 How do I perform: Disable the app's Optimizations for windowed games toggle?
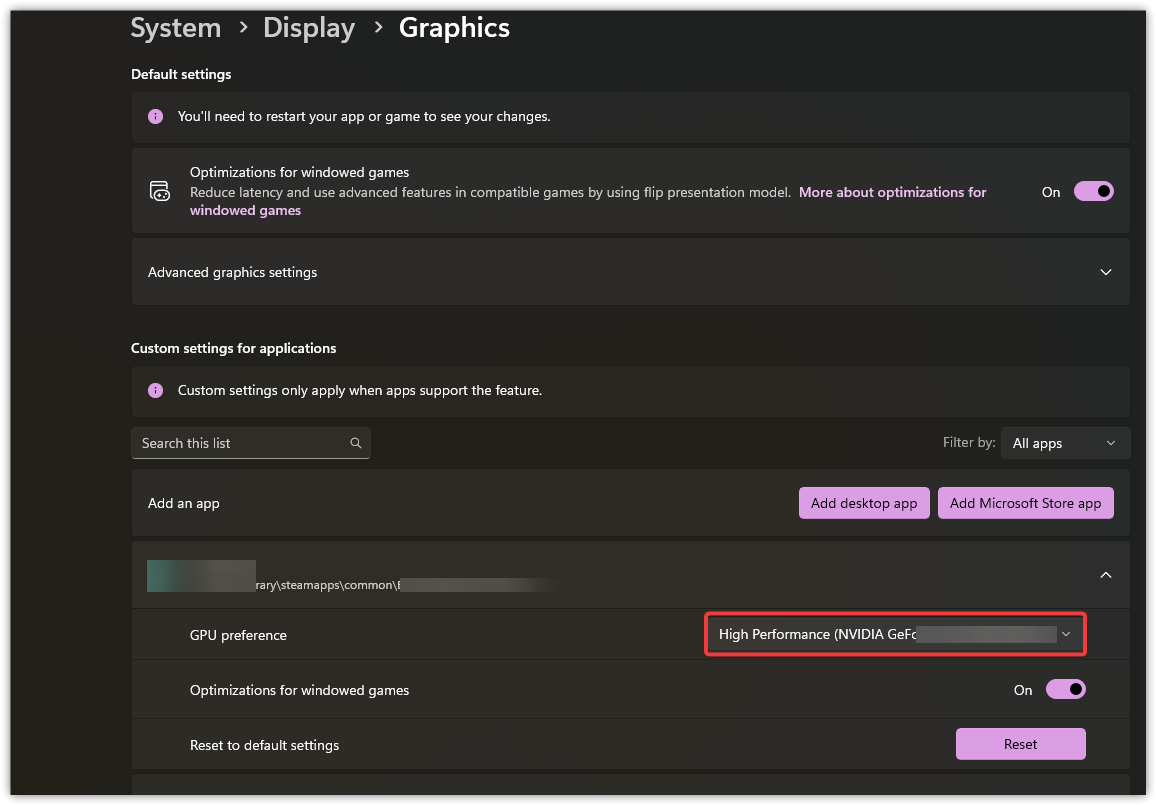coord(1065,689)
